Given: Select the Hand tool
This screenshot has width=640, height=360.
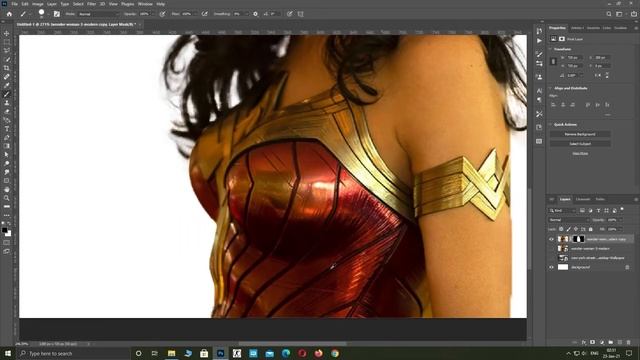Looking at the screenshot, I should tap(7, 189).
